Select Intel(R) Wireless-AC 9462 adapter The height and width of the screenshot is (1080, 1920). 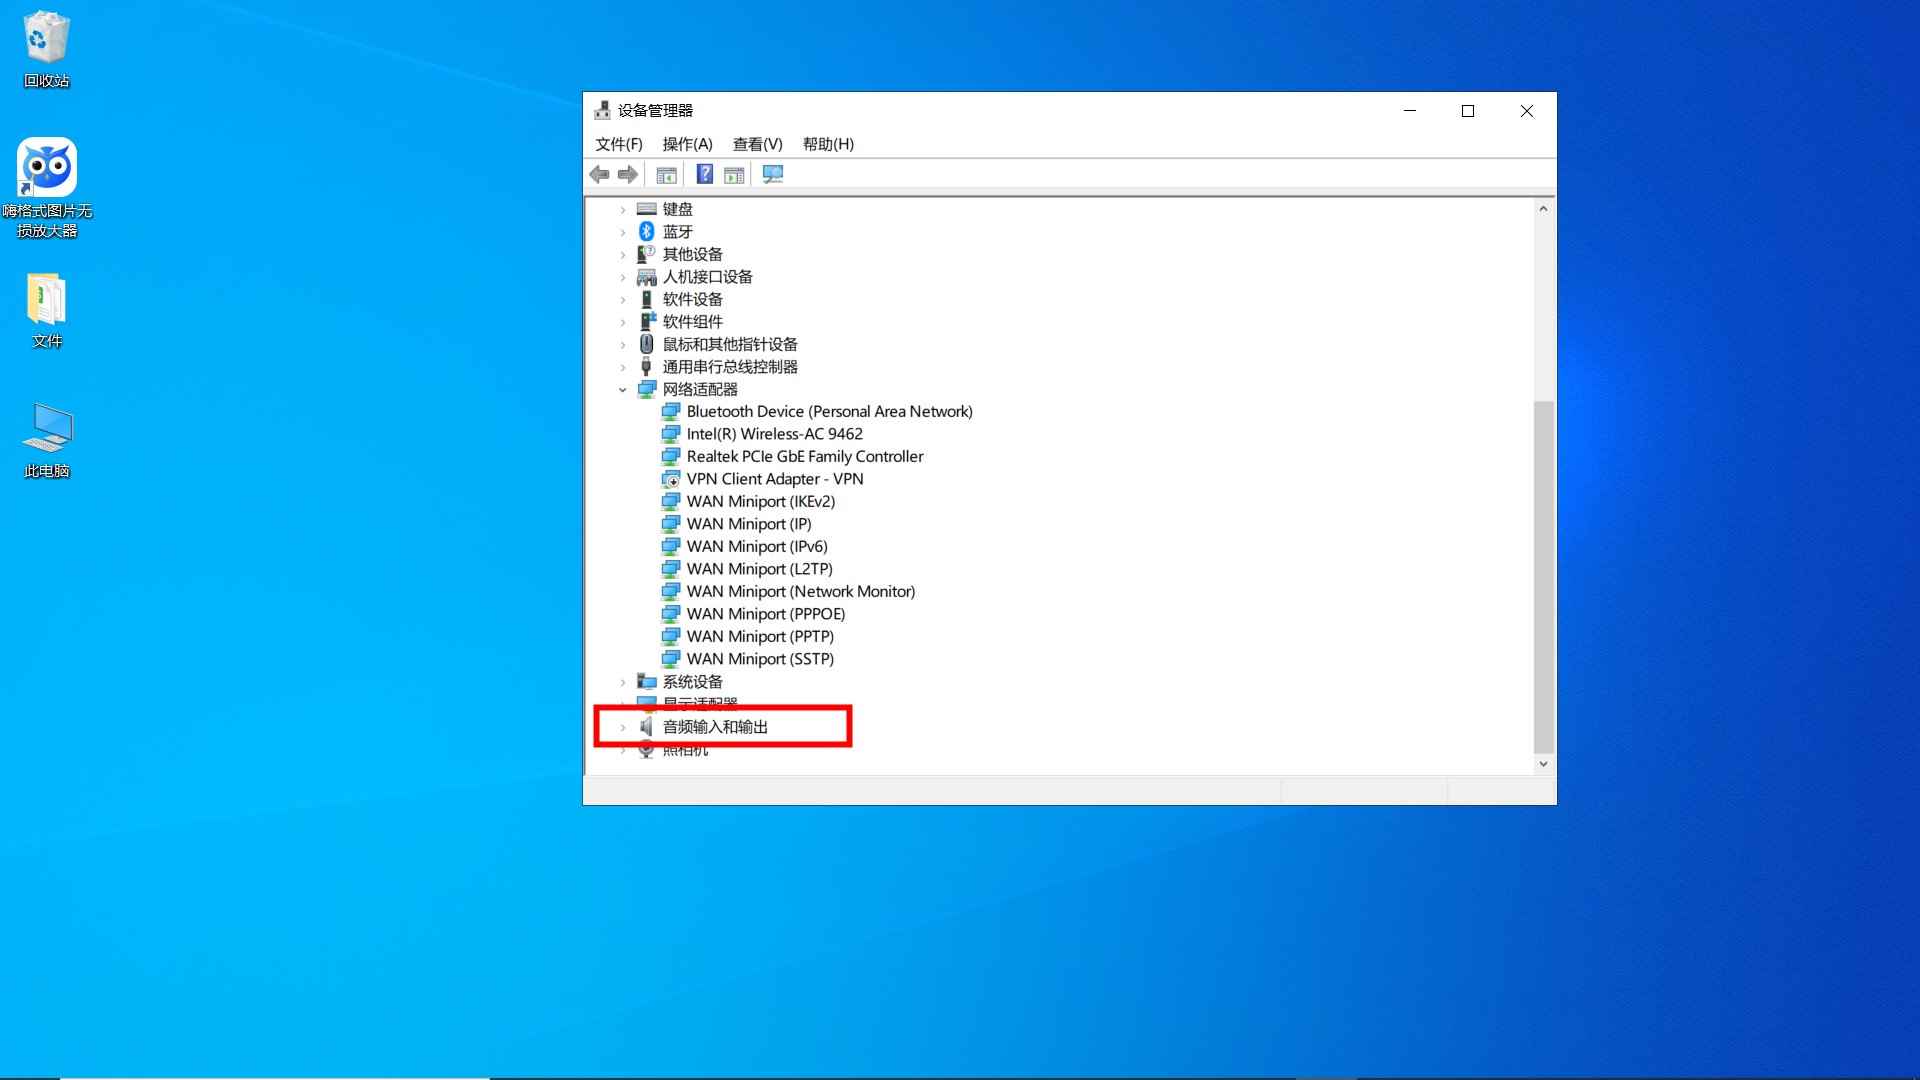coord(774,434)
